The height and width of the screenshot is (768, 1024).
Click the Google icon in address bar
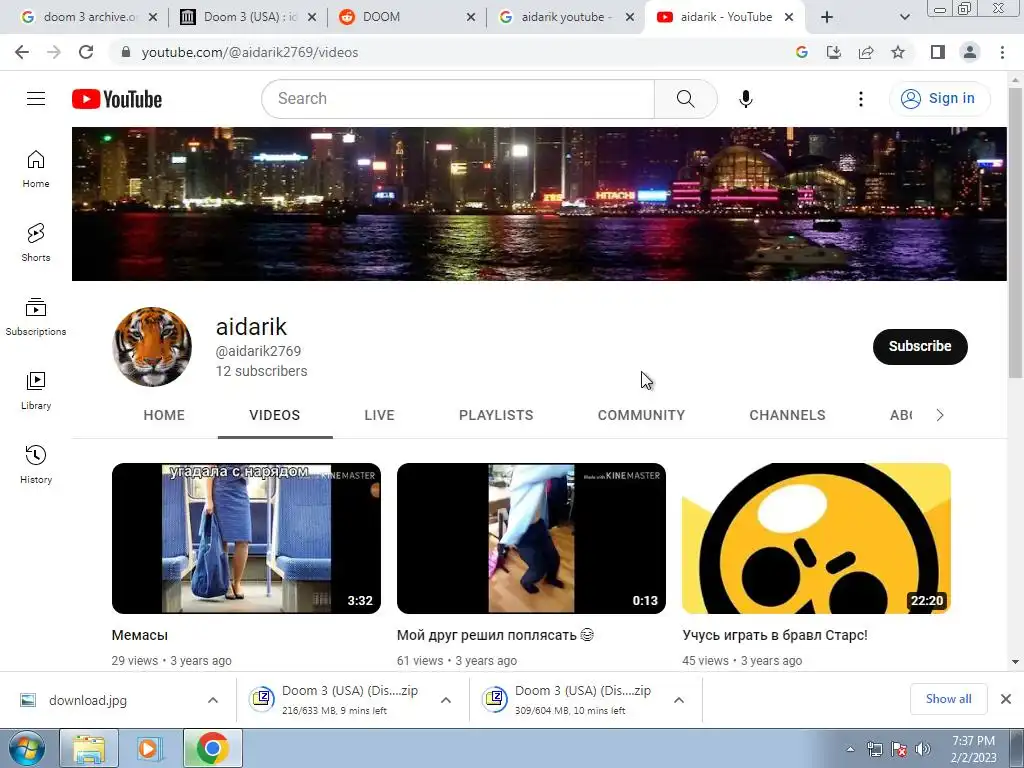[x=802, y=52]
